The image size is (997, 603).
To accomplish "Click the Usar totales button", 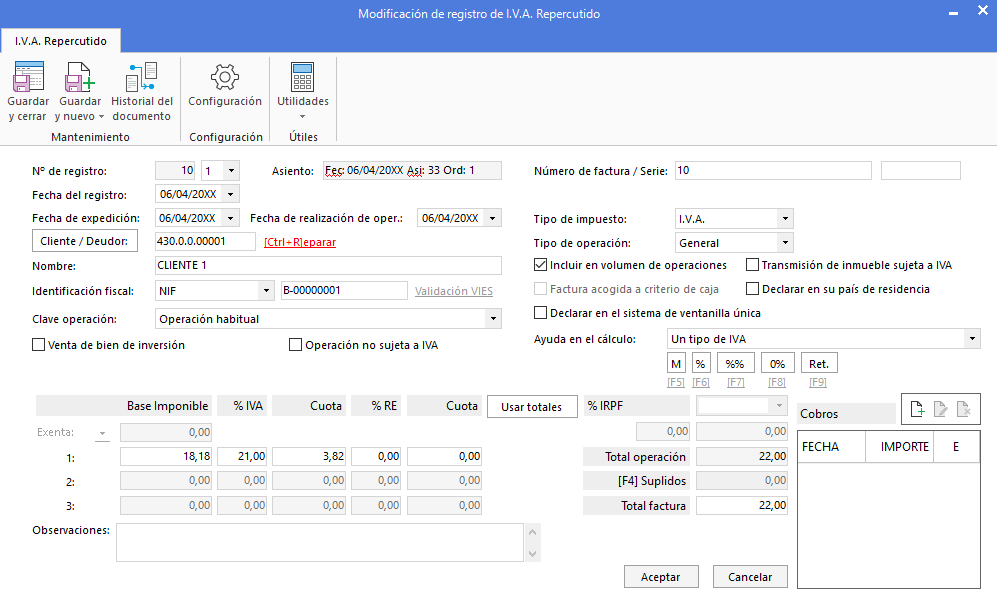I will [x=532, y=406].
